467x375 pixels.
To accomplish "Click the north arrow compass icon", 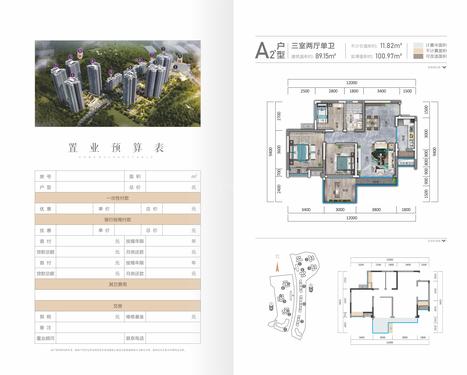I will point(277,263).
